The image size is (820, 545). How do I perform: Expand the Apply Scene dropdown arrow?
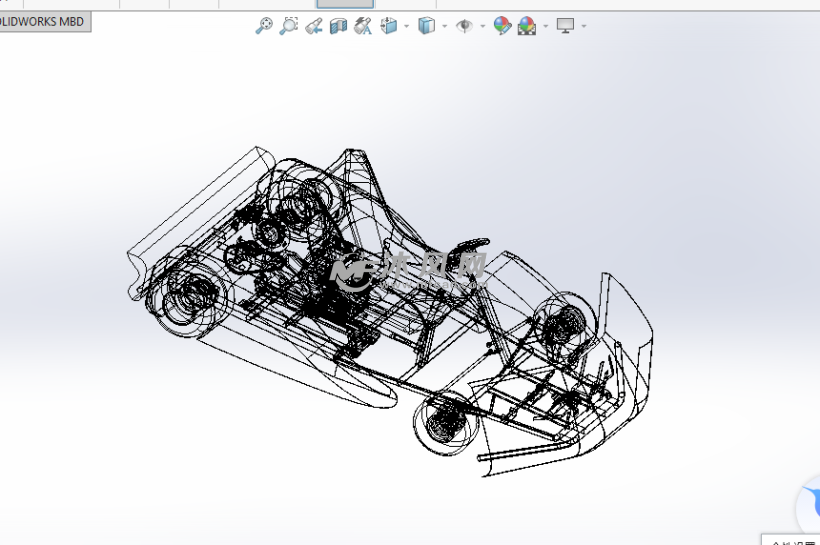coord(545,26)
